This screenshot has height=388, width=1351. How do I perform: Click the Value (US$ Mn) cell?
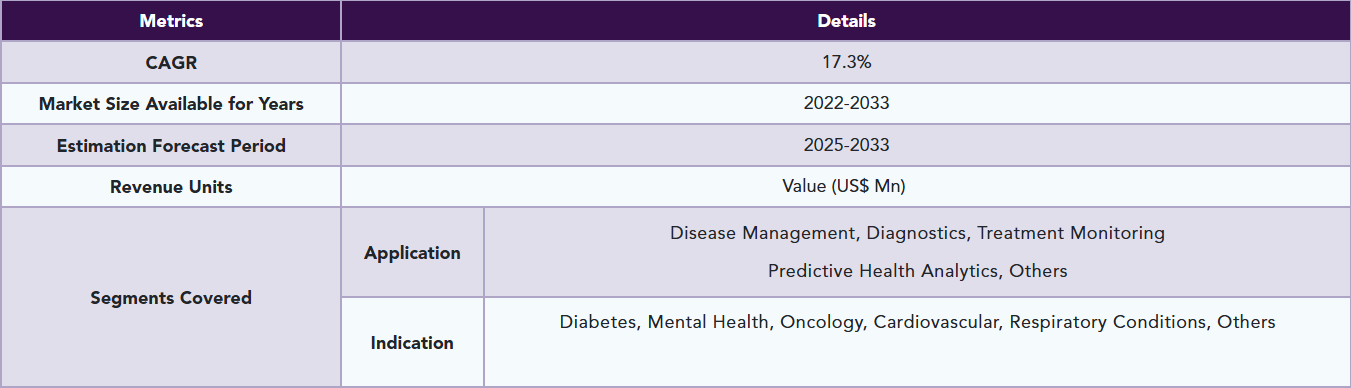846,187
